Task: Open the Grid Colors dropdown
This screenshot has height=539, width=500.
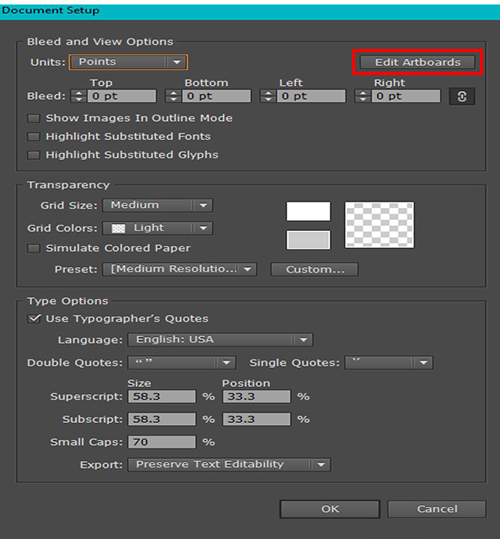Action: tap(158, 228)
